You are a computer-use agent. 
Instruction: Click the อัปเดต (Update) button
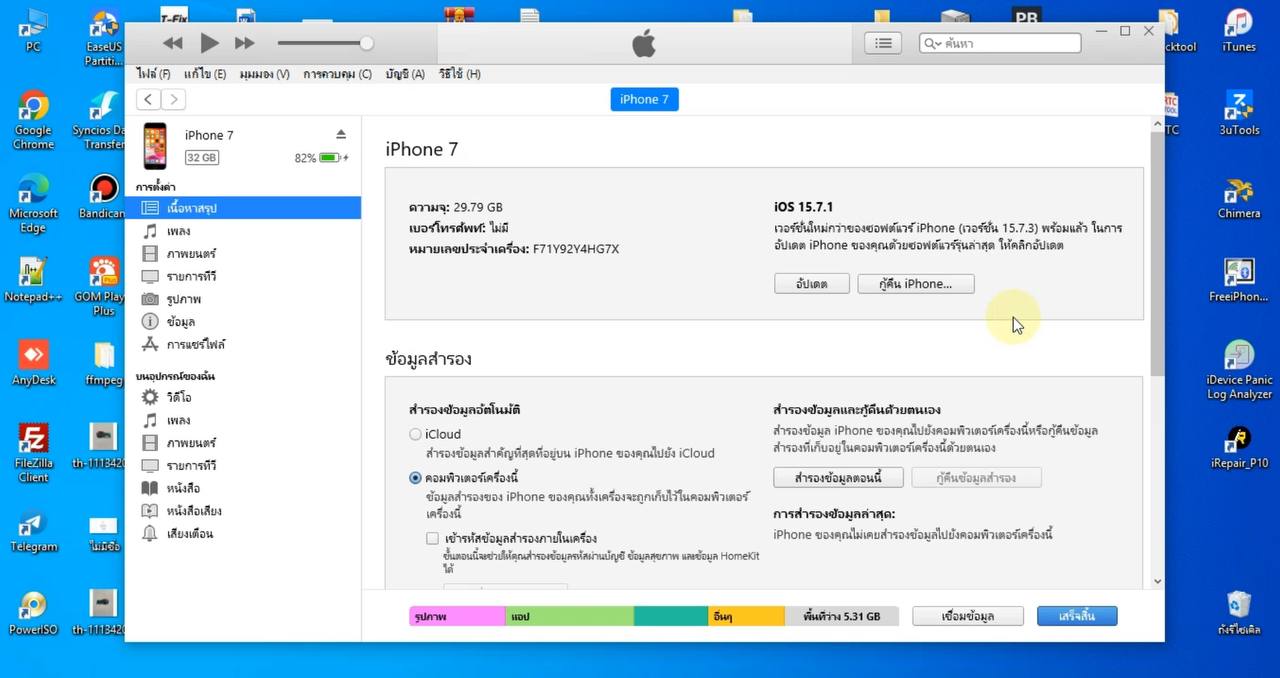pyautogui.click(x=811, y=283)
